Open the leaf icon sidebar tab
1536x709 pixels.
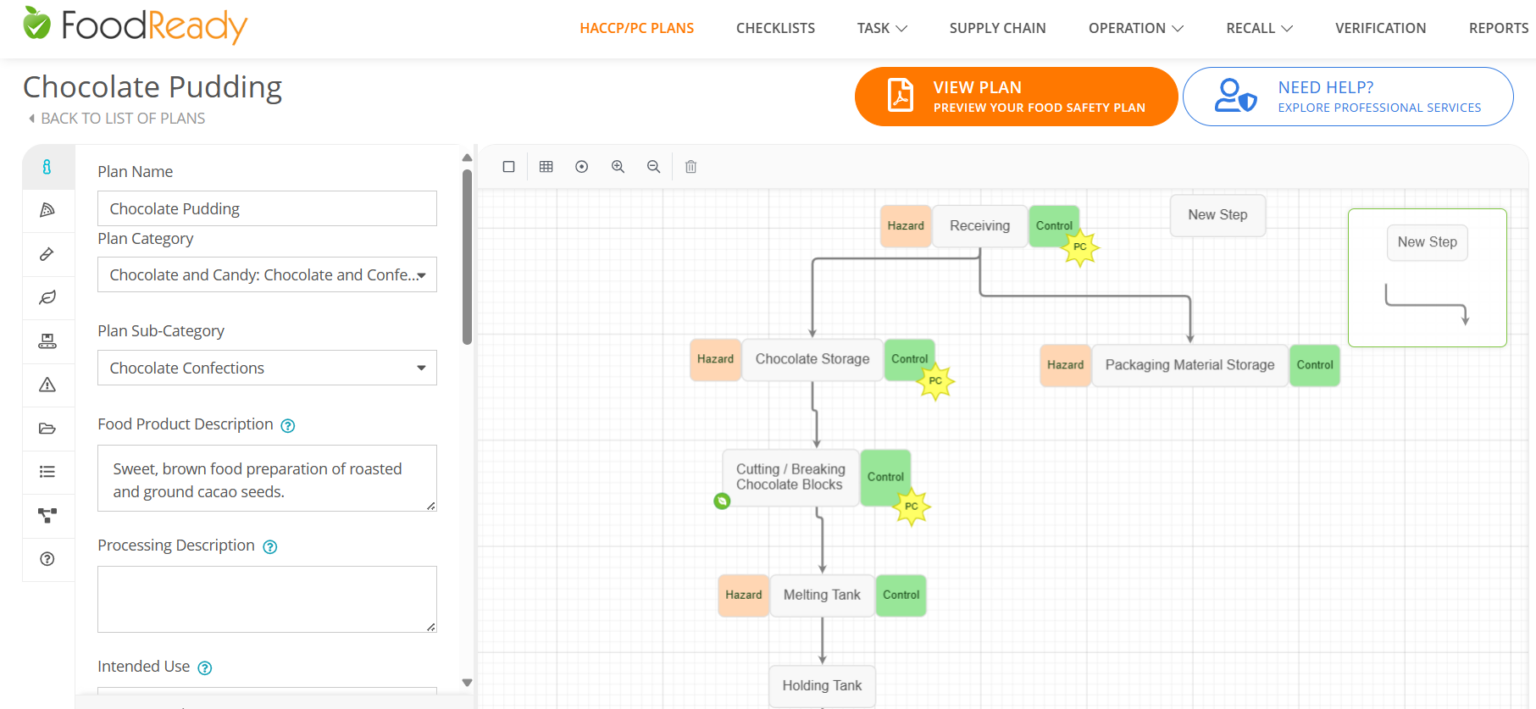pos(47,297)
